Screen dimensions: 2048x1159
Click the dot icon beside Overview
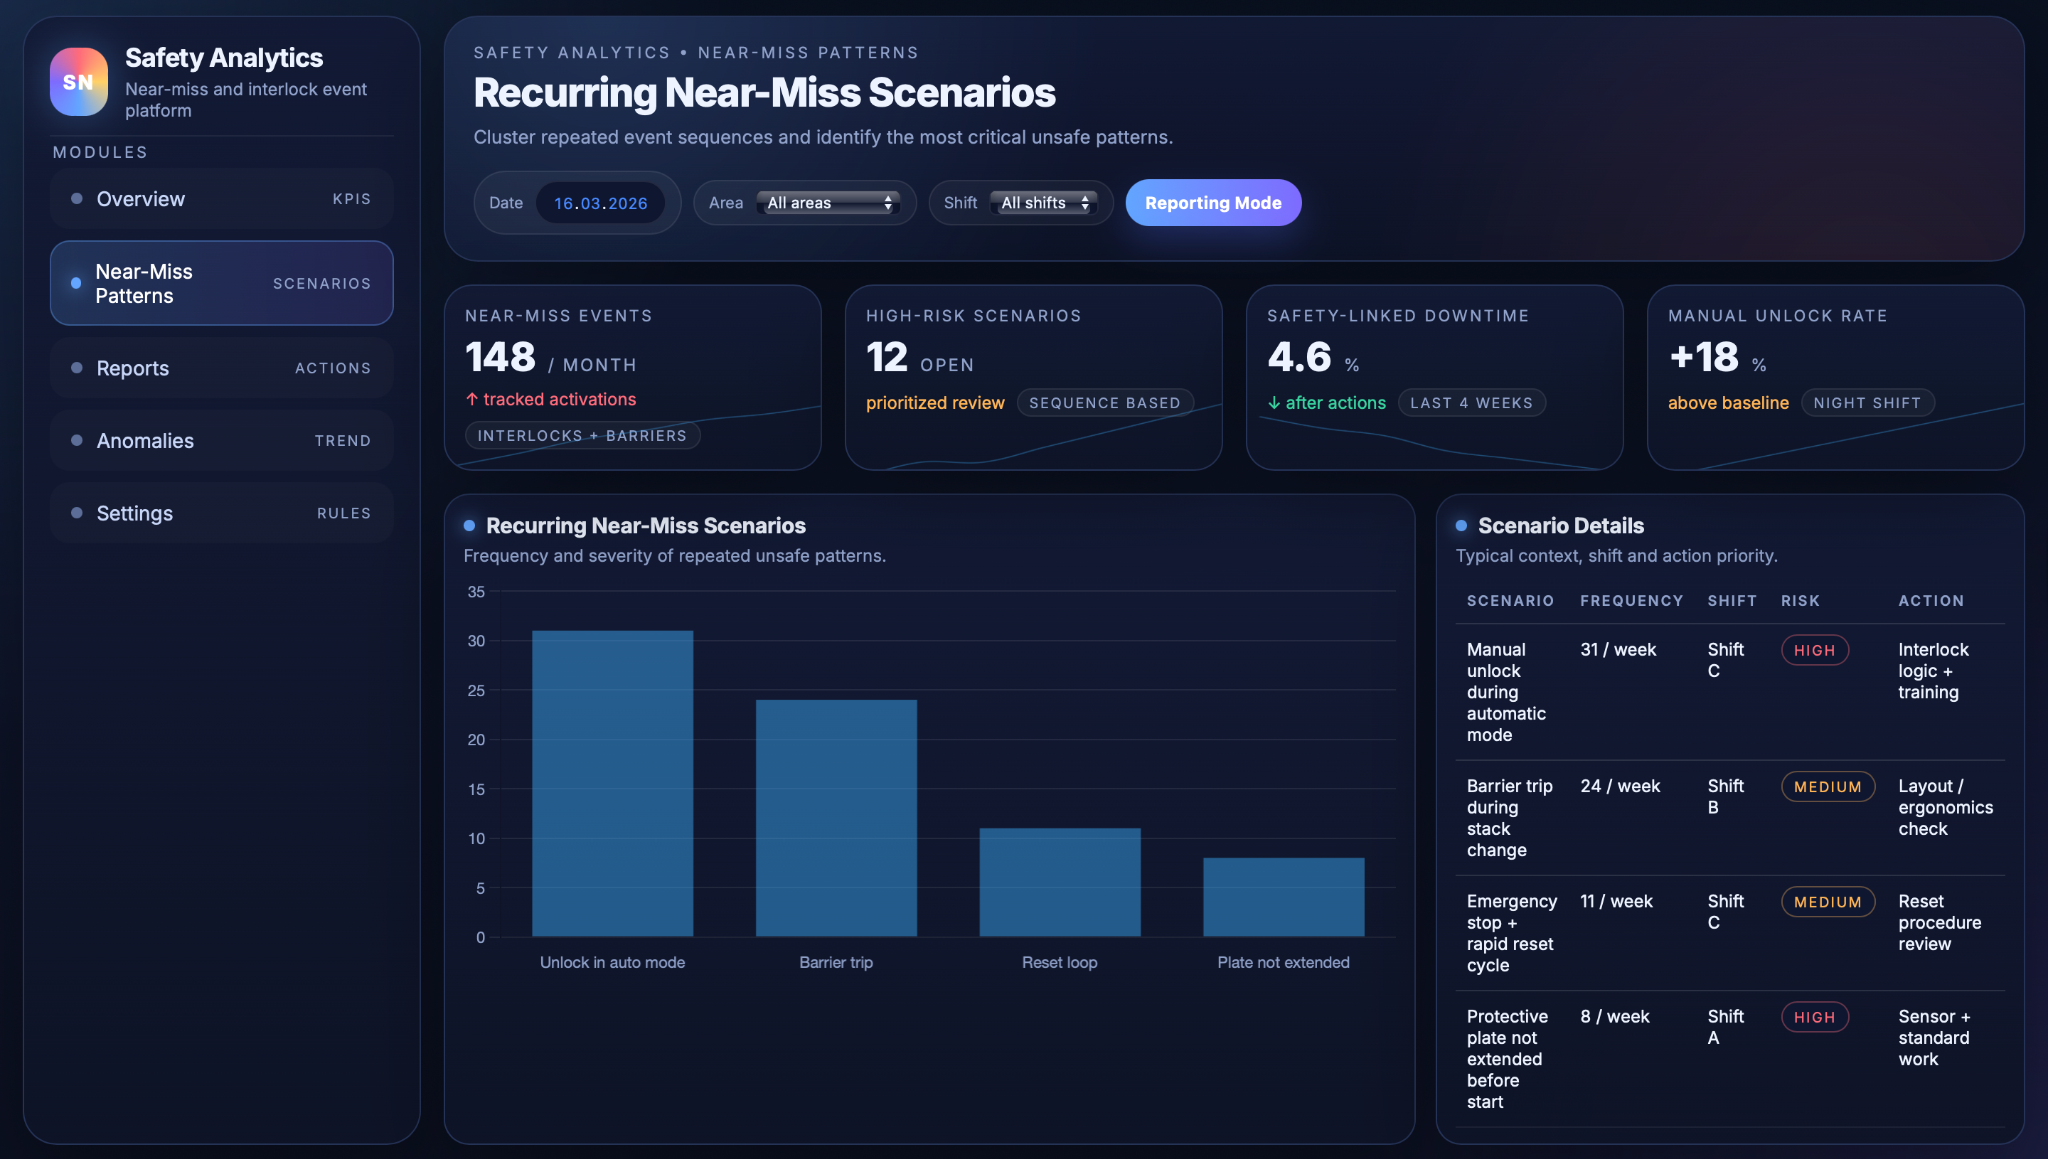[77, 199]
